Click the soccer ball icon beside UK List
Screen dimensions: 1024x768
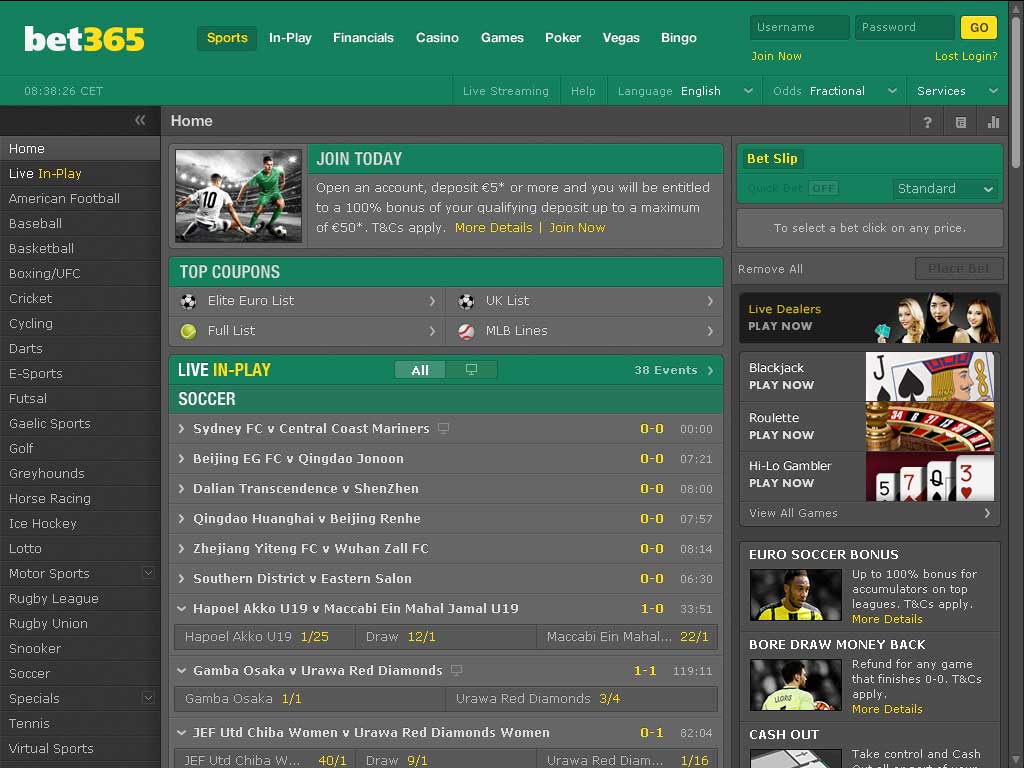coord(466,301)
